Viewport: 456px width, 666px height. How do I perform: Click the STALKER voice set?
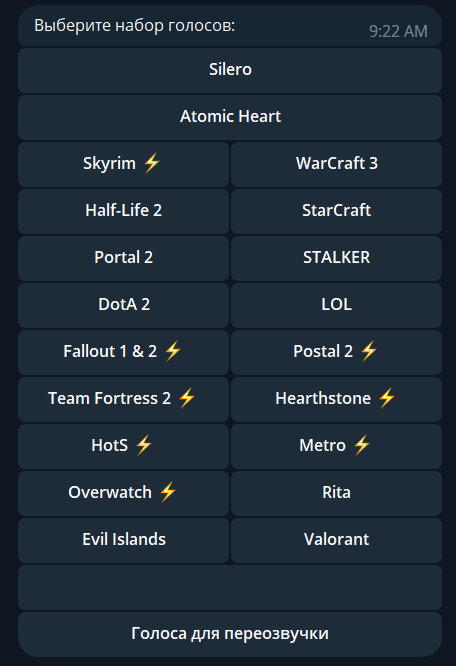[336, 258]
